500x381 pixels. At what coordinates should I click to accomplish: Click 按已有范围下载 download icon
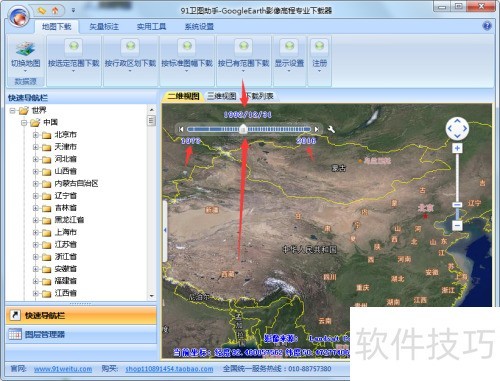[243, 46]
